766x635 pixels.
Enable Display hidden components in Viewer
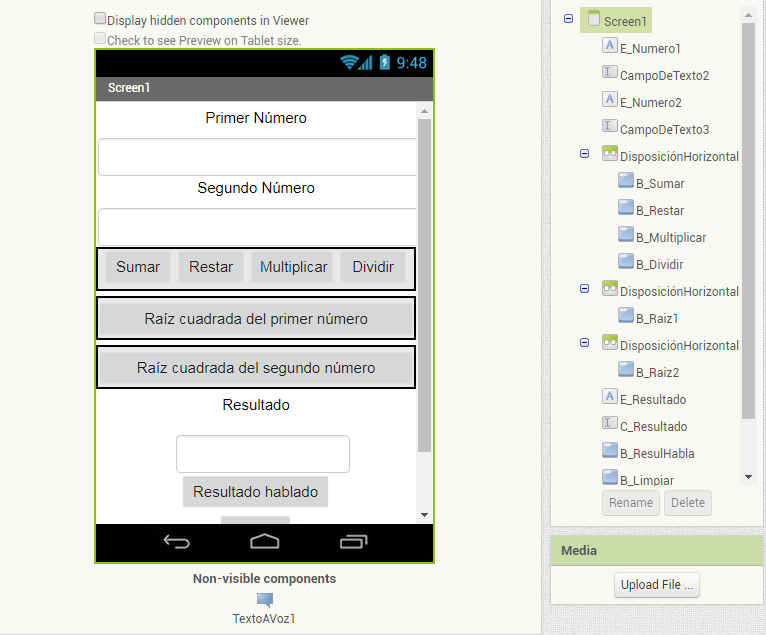[x=100, y=19]
